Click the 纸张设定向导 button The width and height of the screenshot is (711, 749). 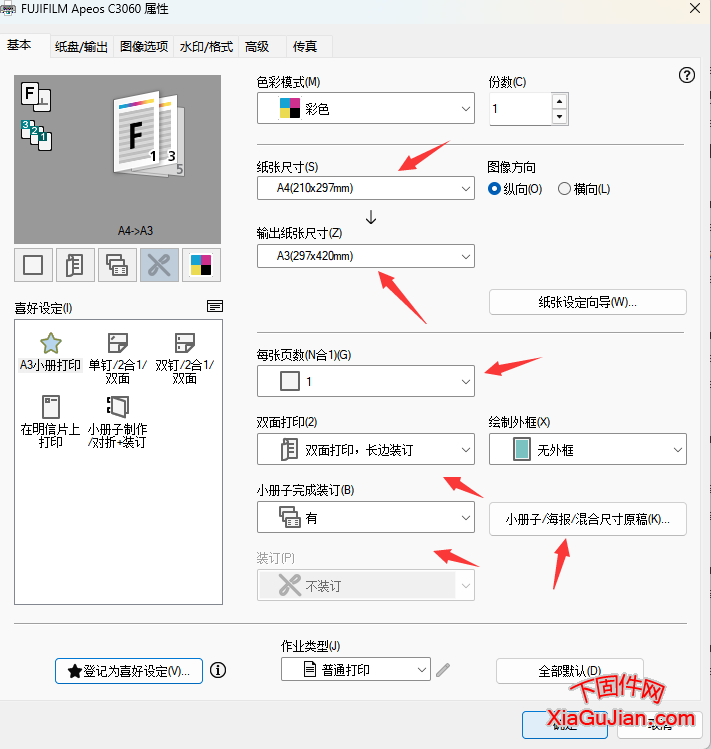588,302
